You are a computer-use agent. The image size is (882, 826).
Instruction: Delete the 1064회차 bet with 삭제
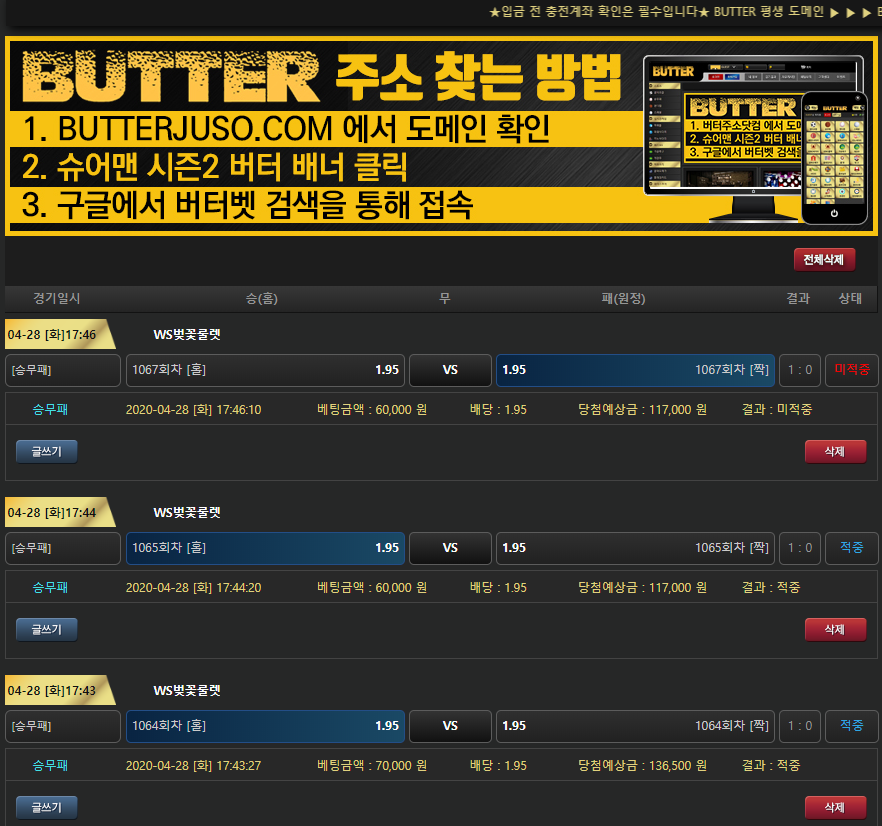[835, 808]
